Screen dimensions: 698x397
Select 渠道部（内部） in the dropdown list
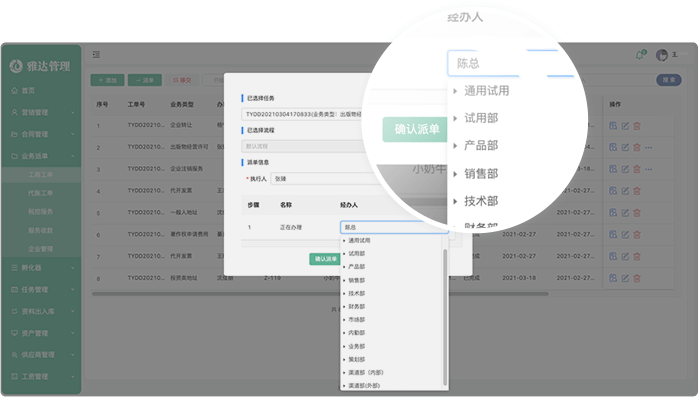(365, 373)
